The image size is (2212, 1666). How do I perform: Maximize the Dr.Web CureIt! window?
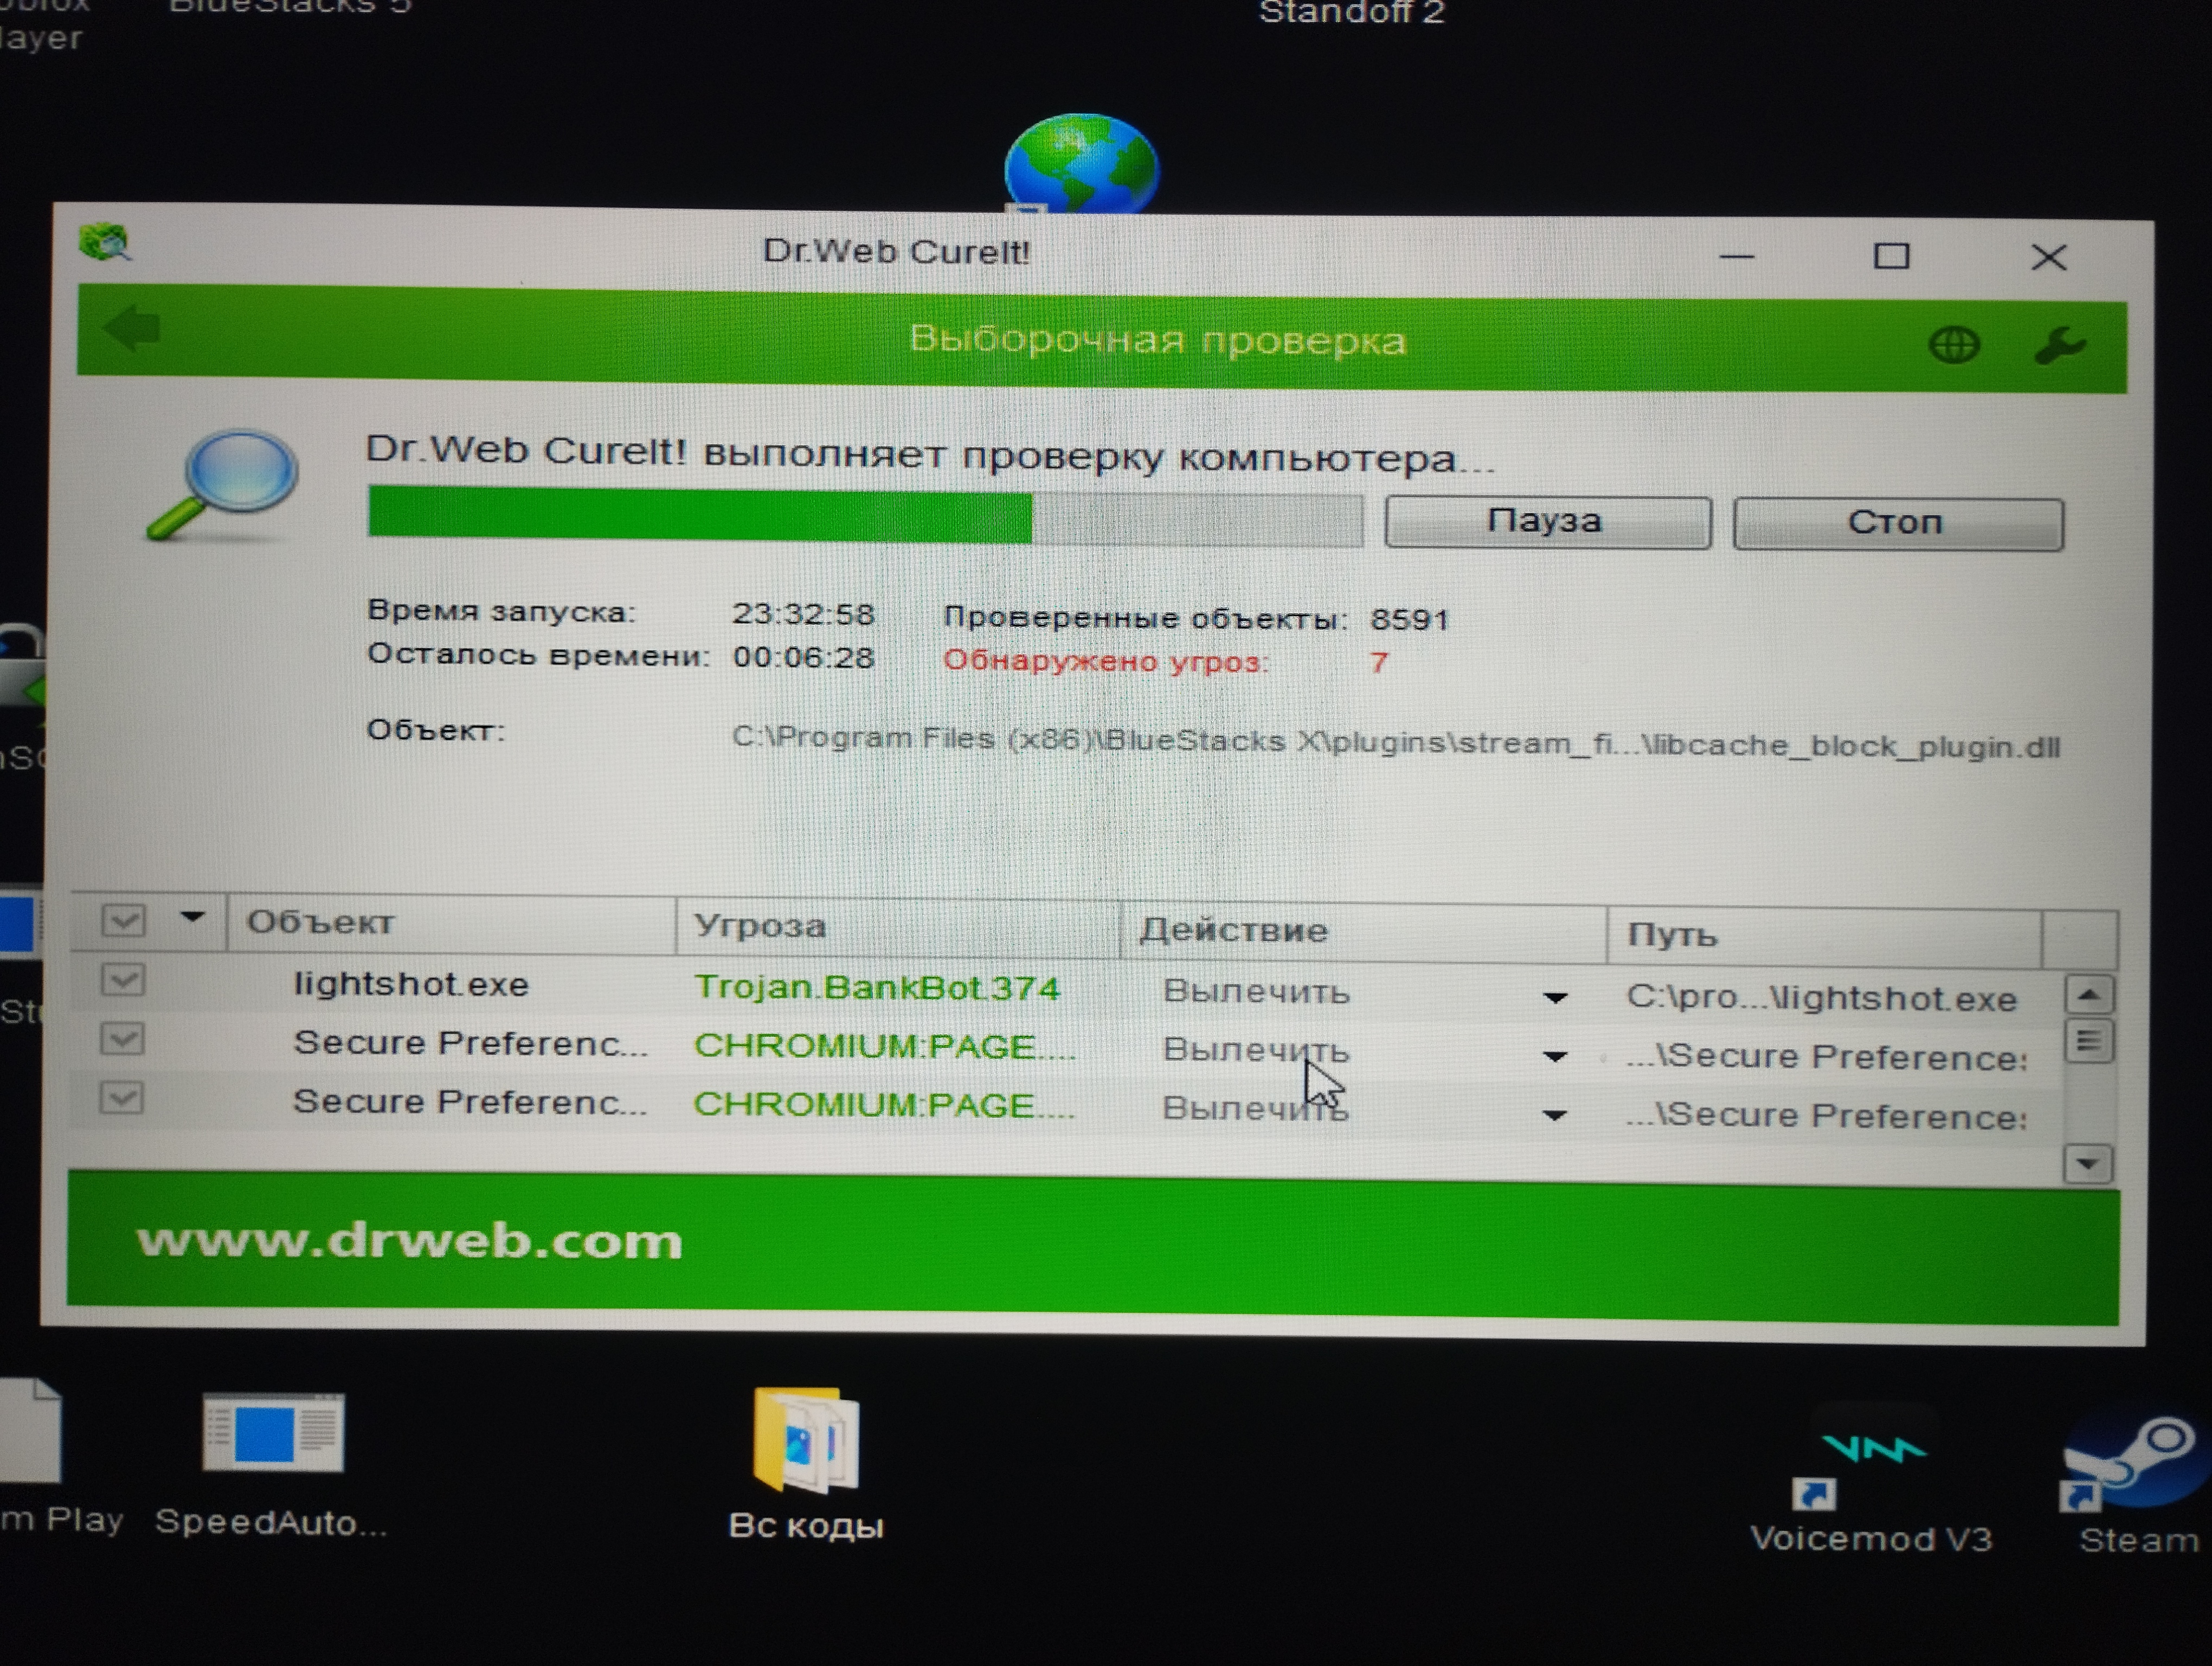1891,257
